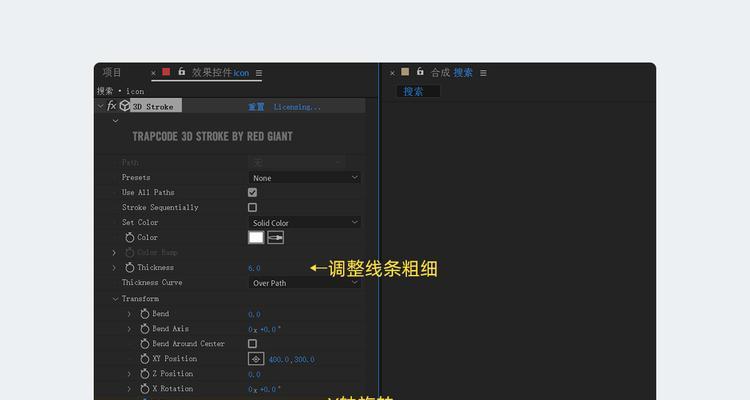Open the 合成 panel hamburger menu

[483, 73]
